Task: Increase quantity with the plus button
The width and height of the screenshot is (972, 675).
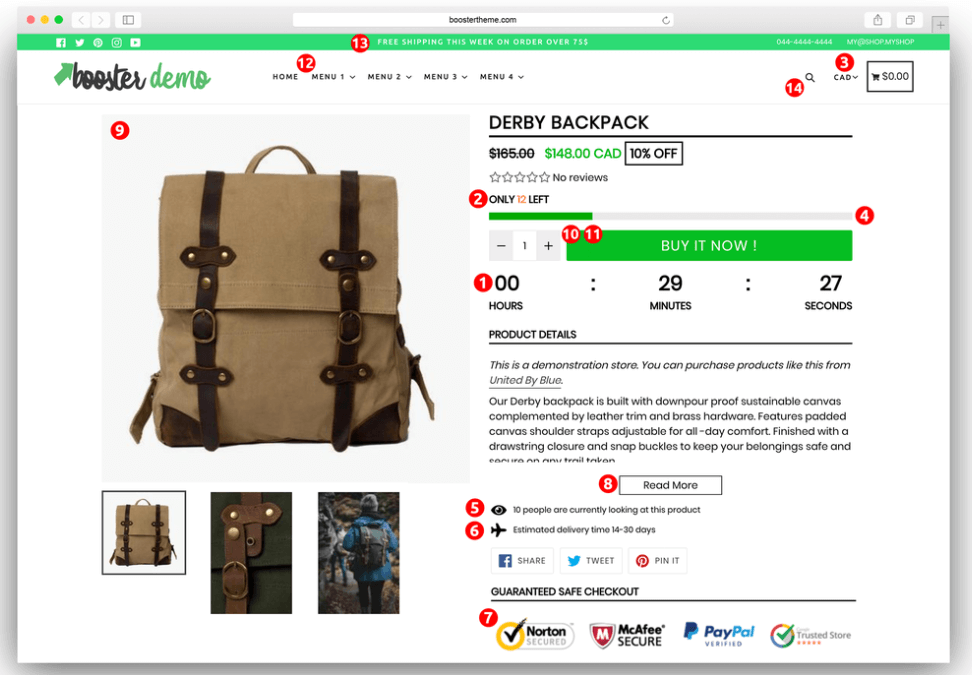Action: (549, 246)
